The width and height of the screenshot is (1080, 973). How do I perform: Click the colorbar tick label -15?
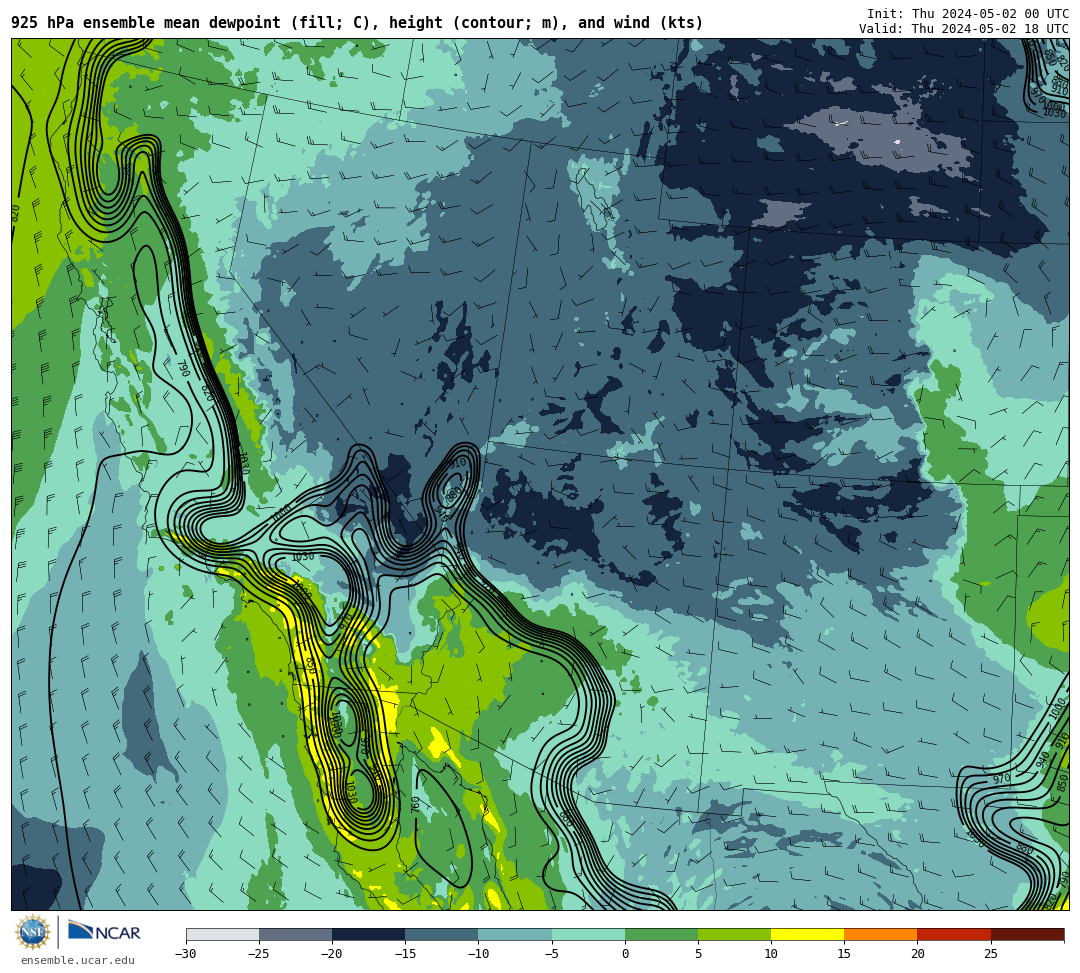[x=405, y=954]
